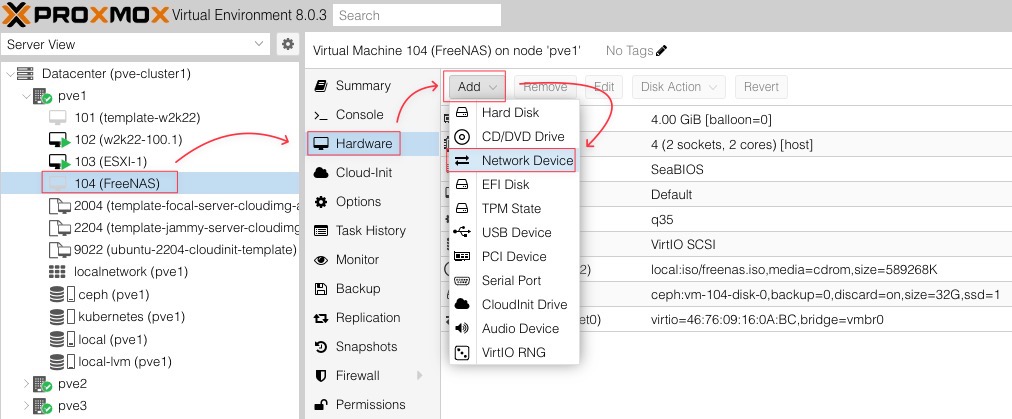The image size is (1012, 419).
Task: Click the USB Device icon in the menu
Action: pos(461,232)
